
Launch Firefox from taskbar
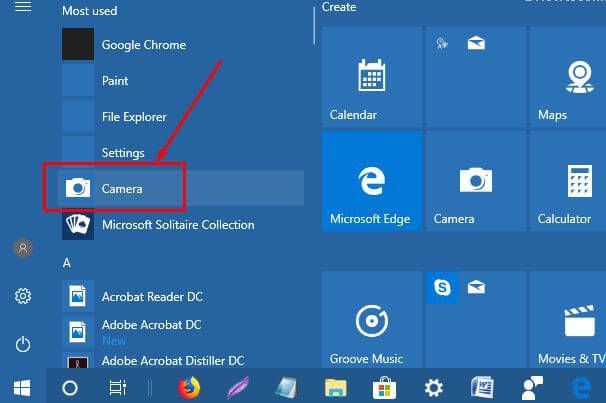pos(189,388)
